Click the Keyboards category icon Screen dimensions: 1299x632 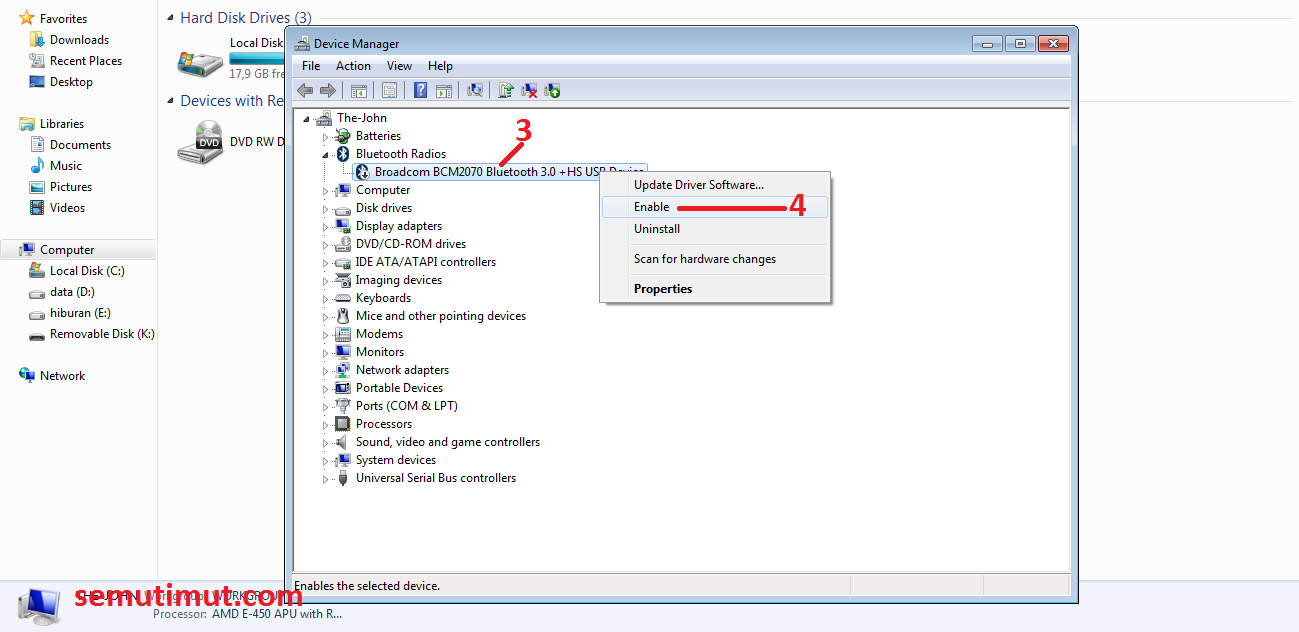coord(344,298)
